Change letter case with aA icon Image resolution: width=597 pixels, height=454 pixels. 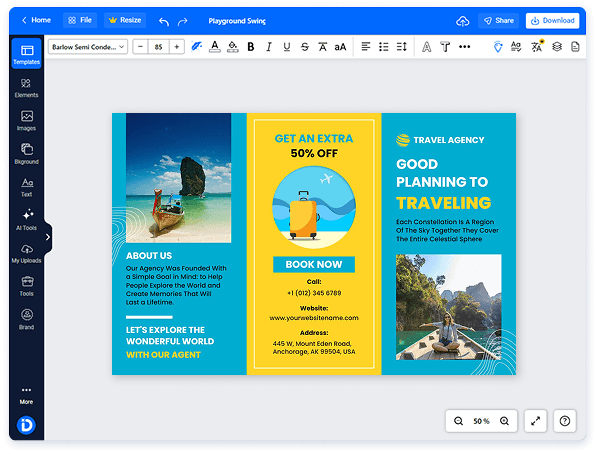(x=340, y=46)
